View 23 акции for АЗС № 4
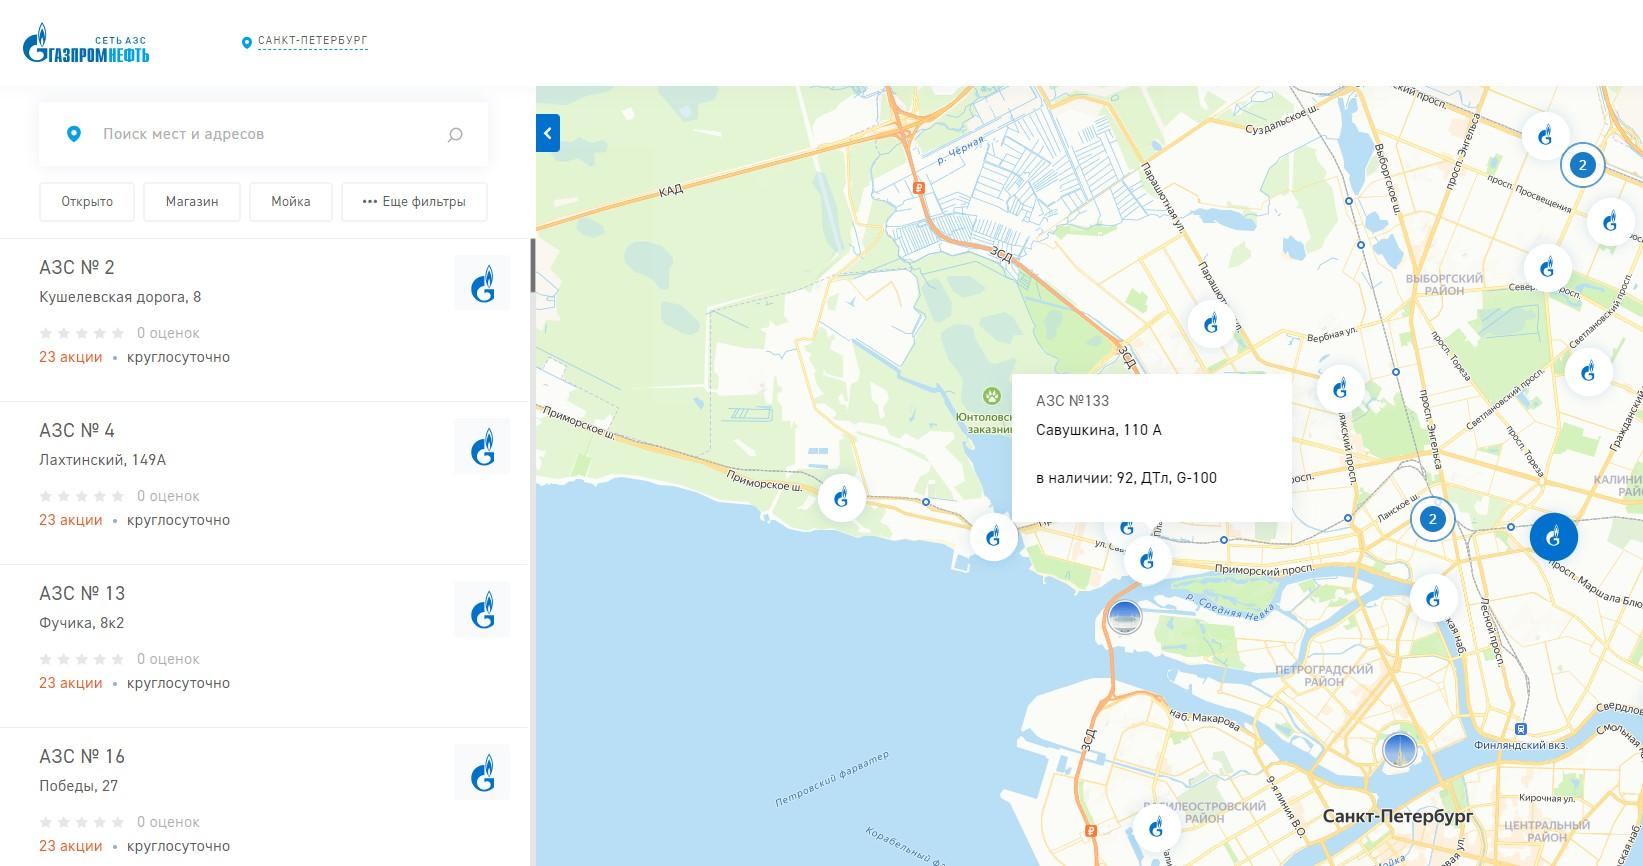1643x866 pixels. point(70,520)
